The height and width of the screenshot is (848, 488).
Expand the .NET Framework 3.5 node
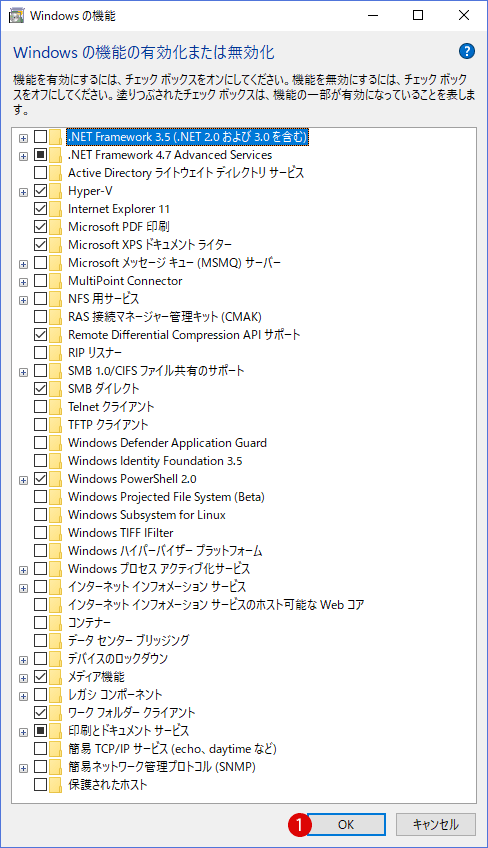click(23, 138)
